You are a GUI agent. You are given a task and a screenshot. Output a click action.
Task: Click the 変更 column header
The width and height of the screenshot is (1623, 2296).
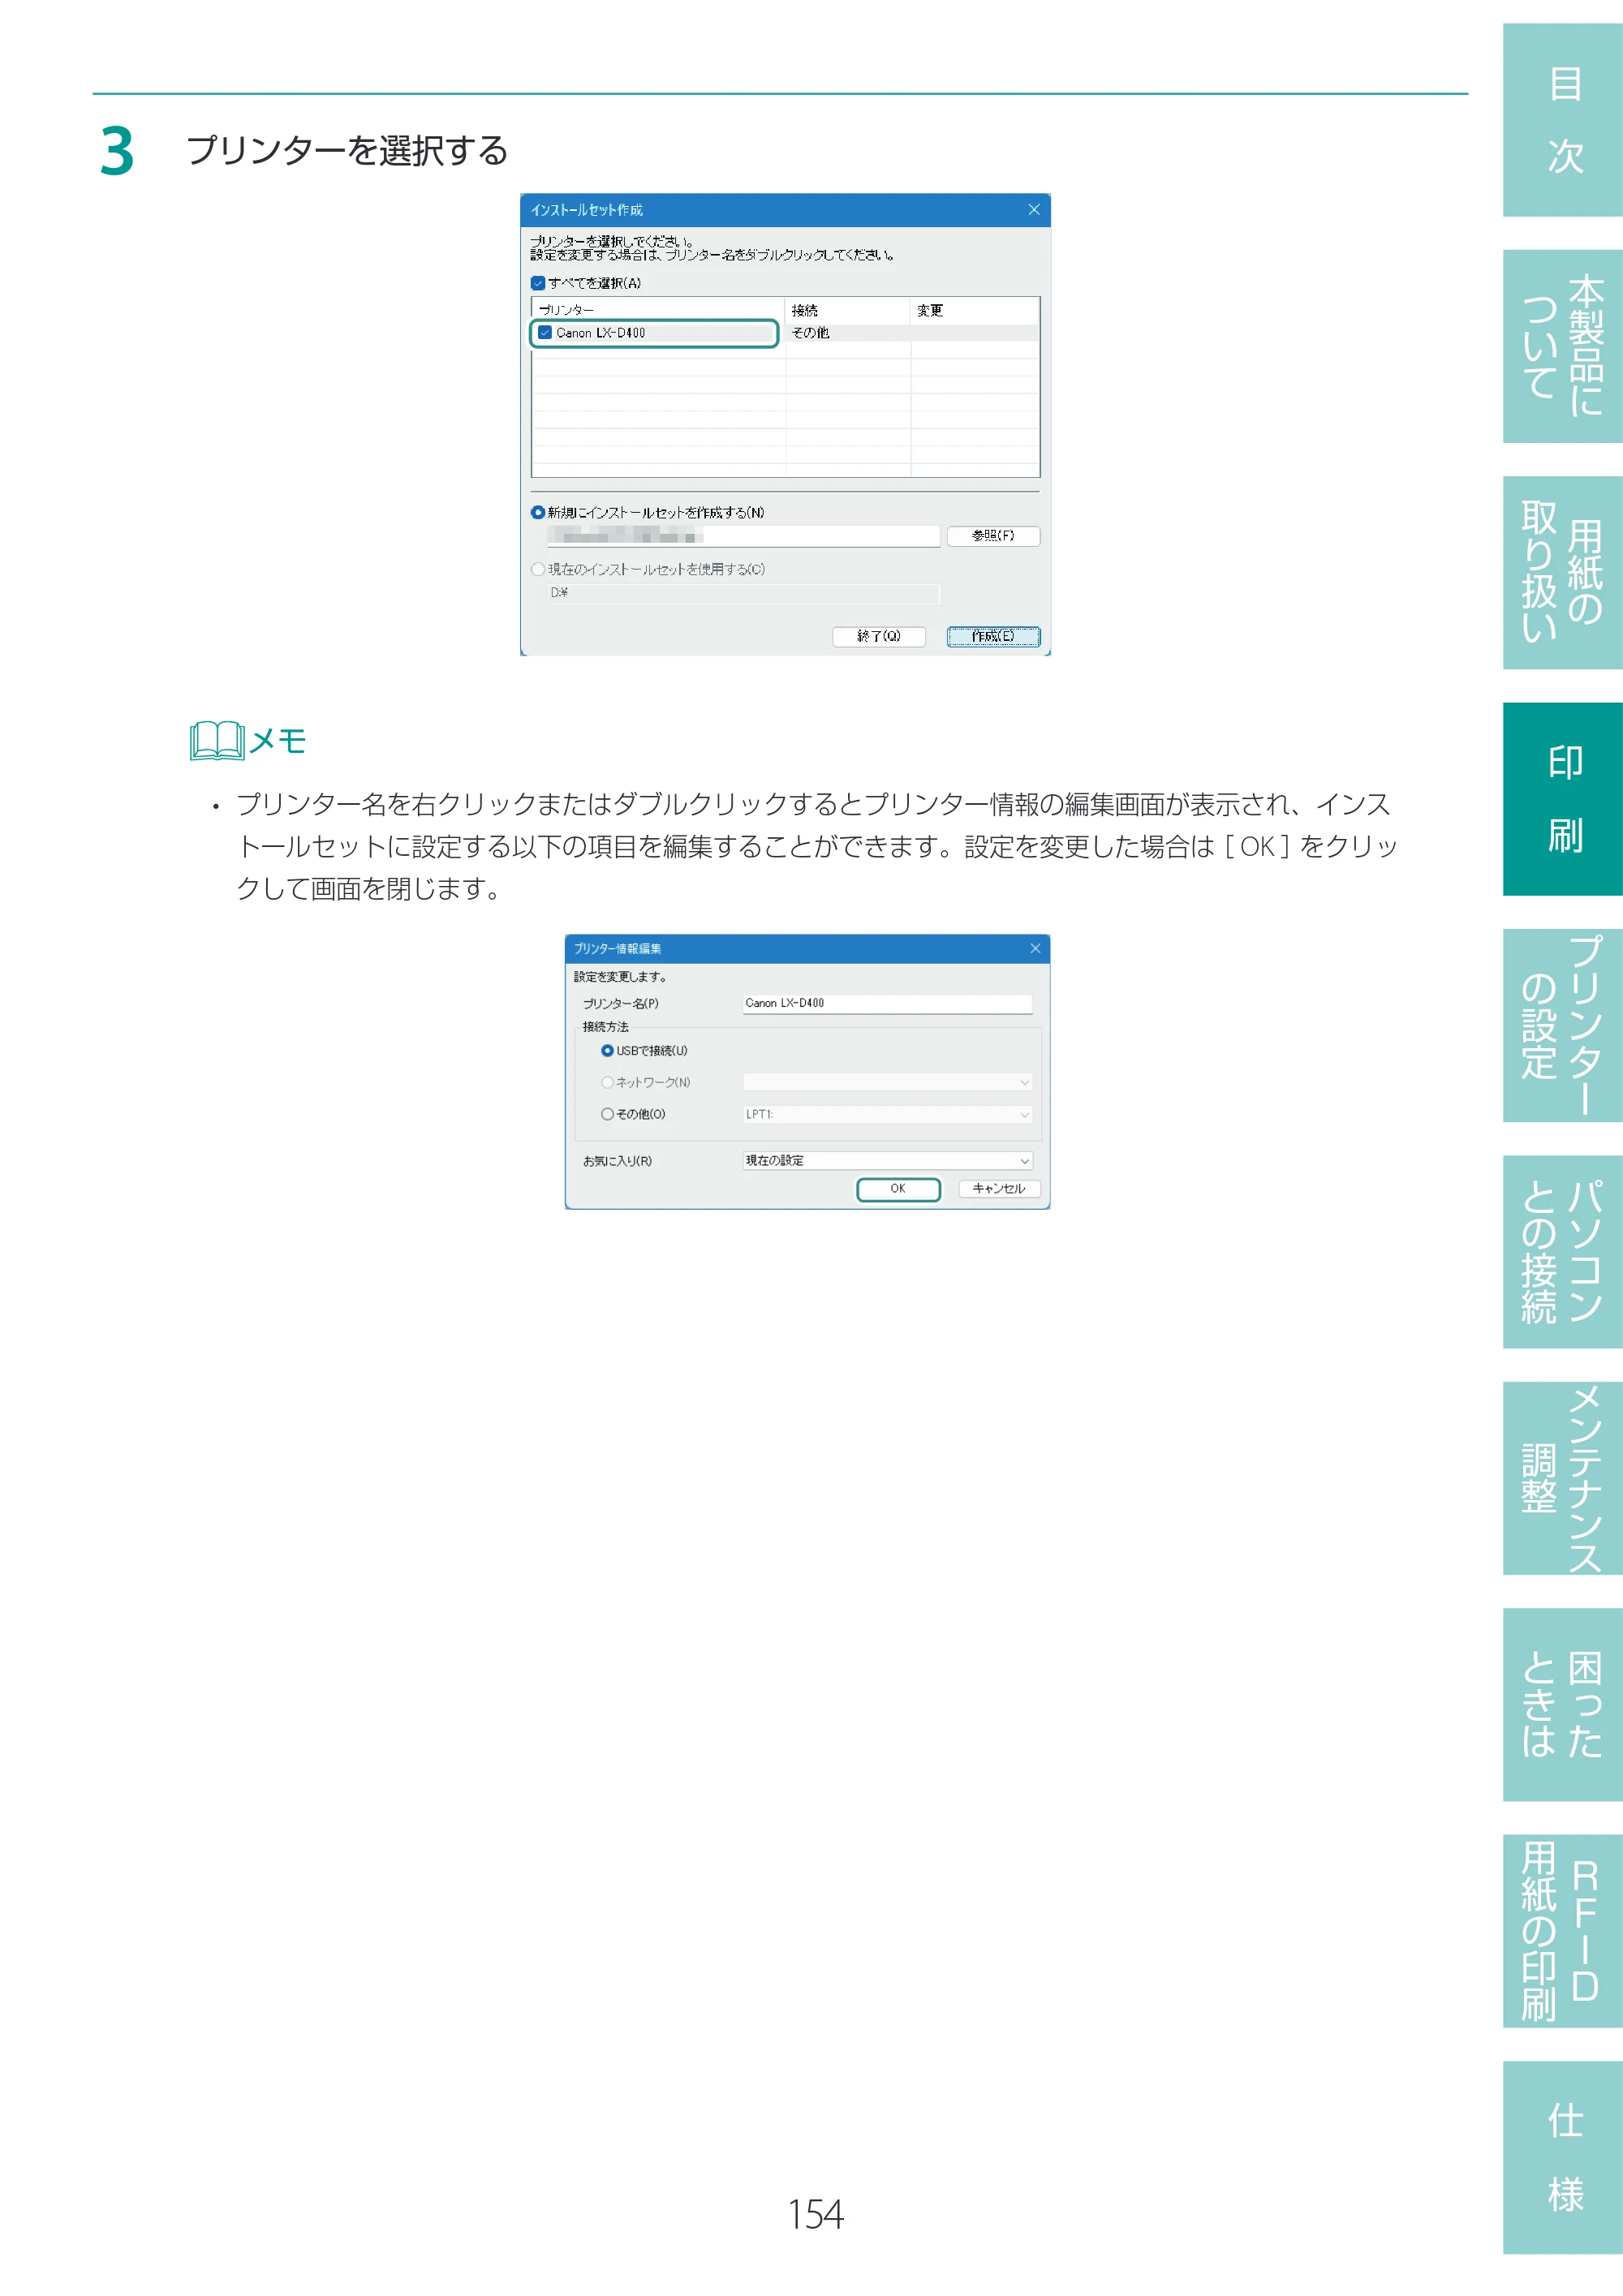point(975,310)
